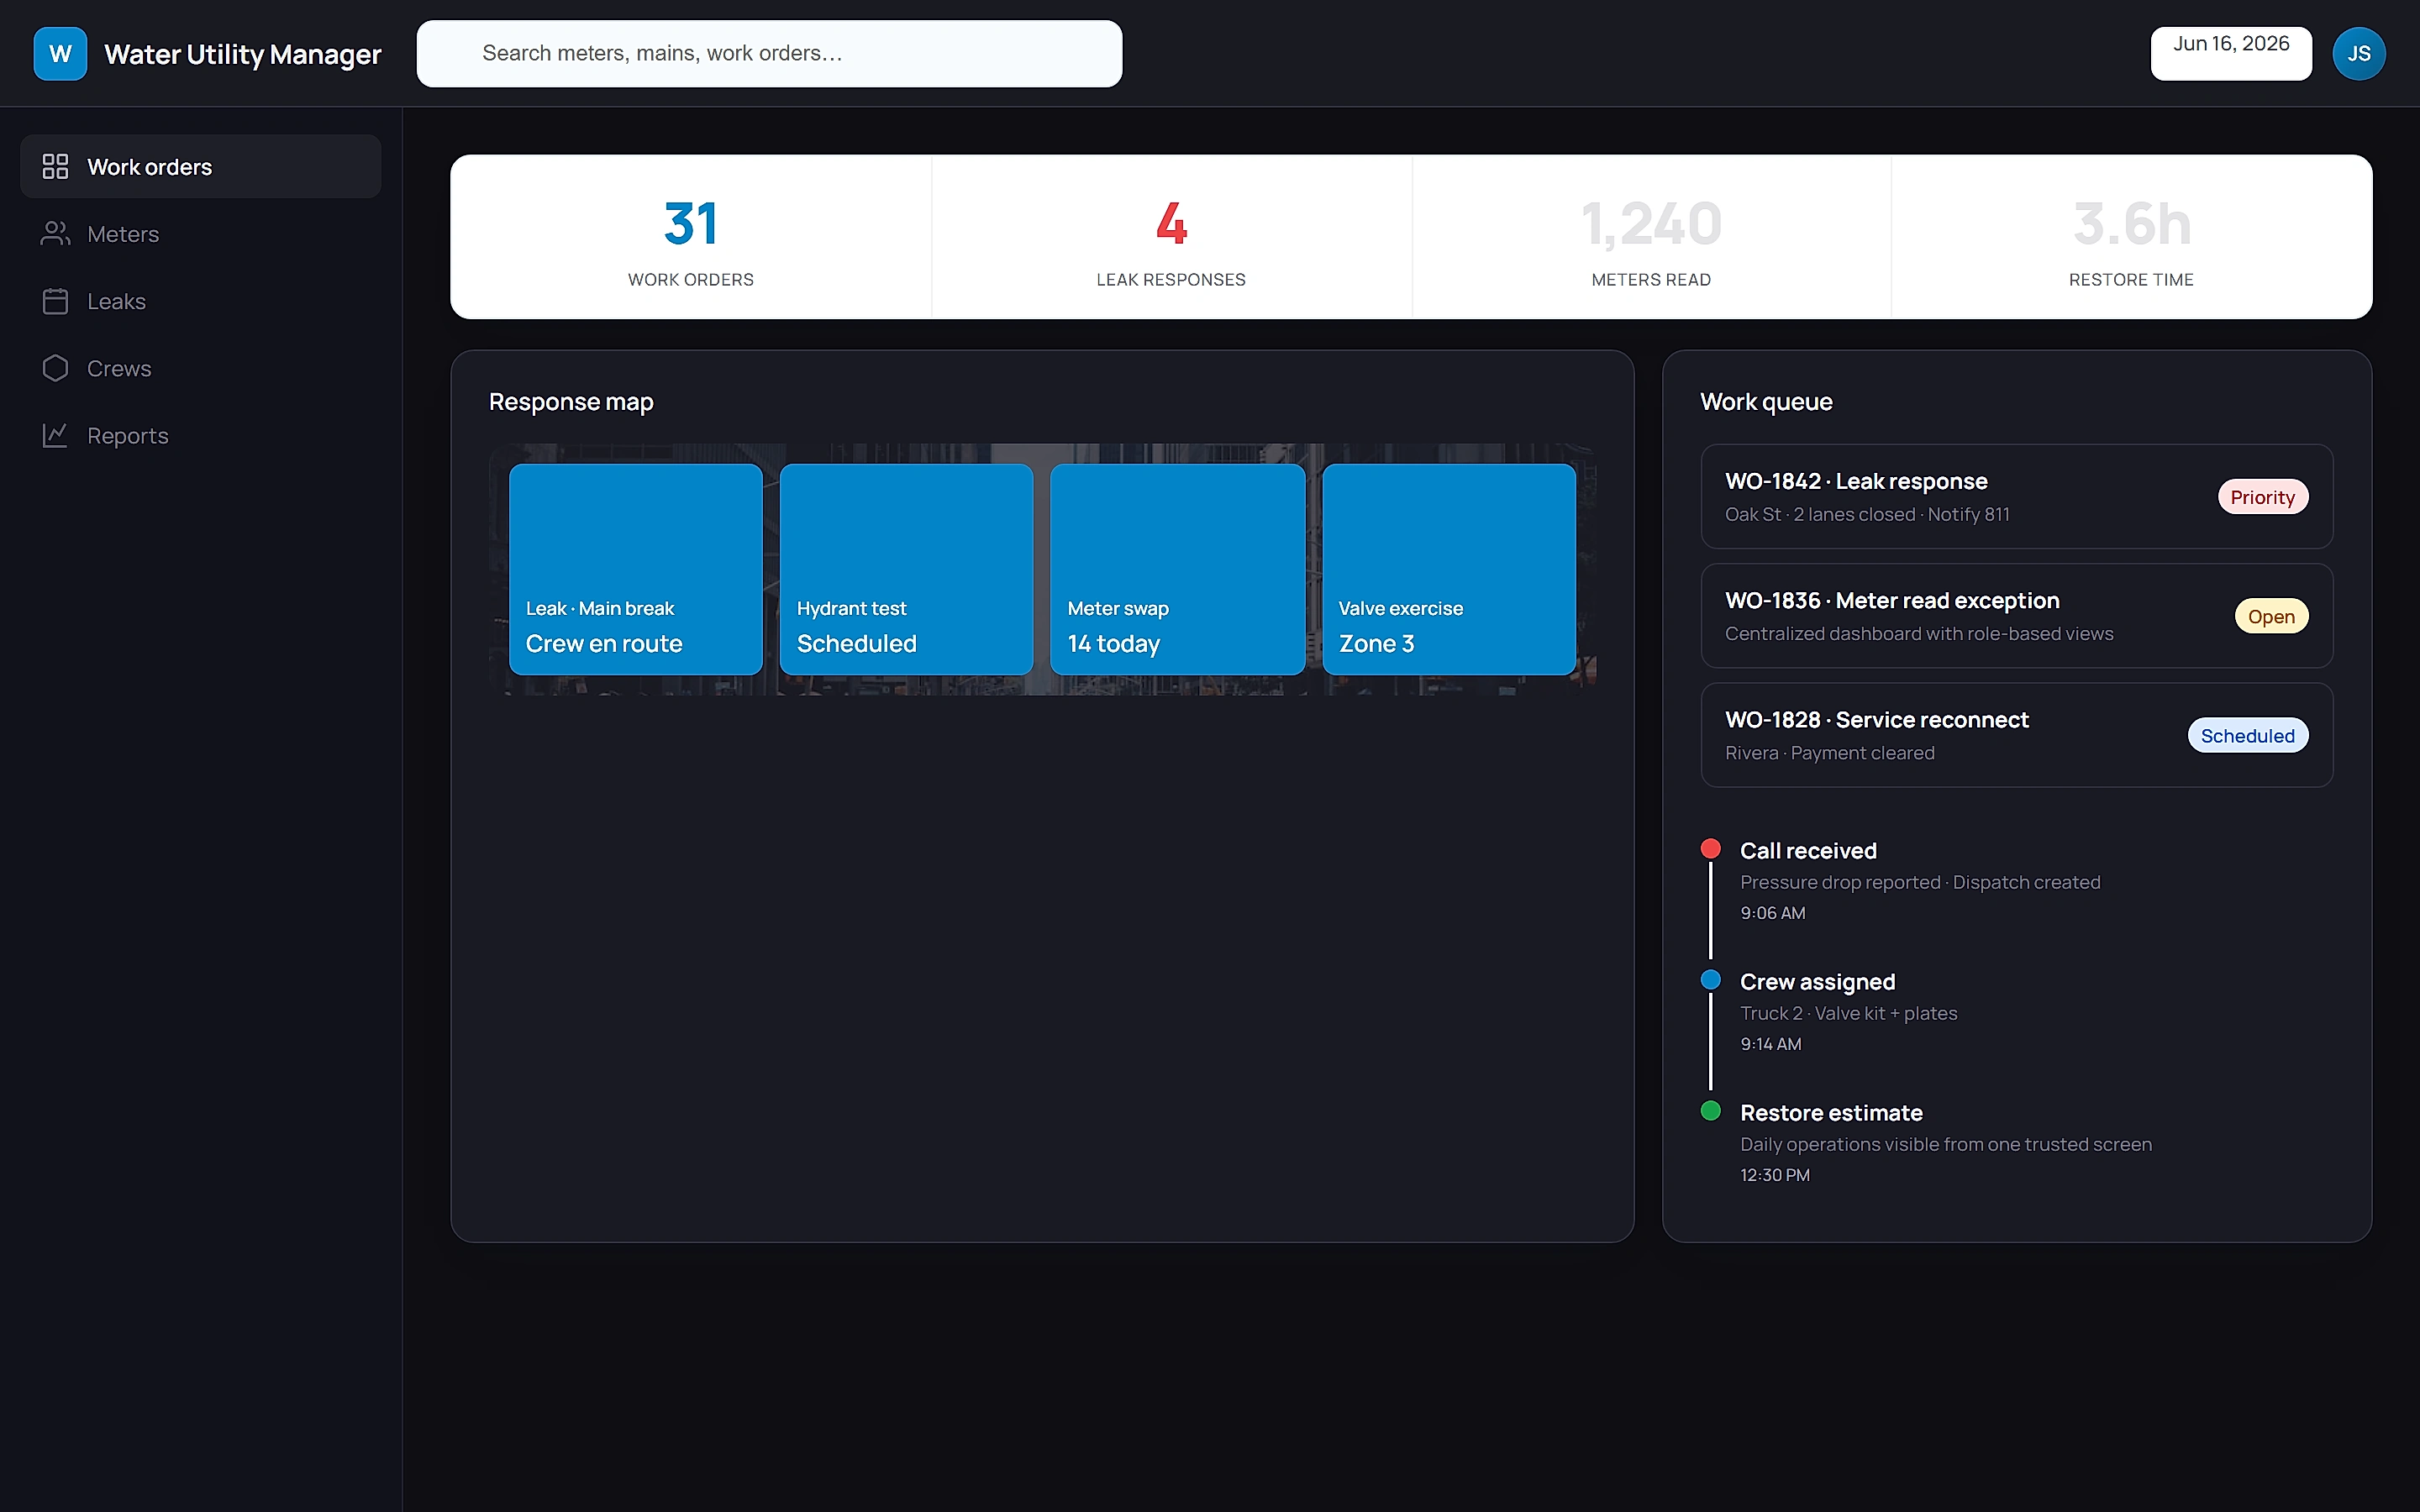2420x1512 pixels.
Task: Click the Priority status badge
Action: pos(2262,497)
